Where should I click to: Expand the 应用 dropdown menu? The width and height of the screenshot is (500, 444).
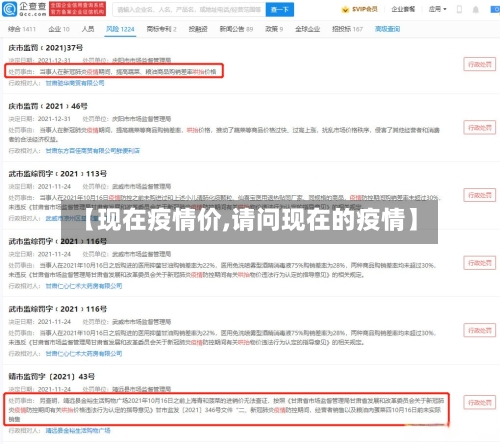tap(437, 9)
